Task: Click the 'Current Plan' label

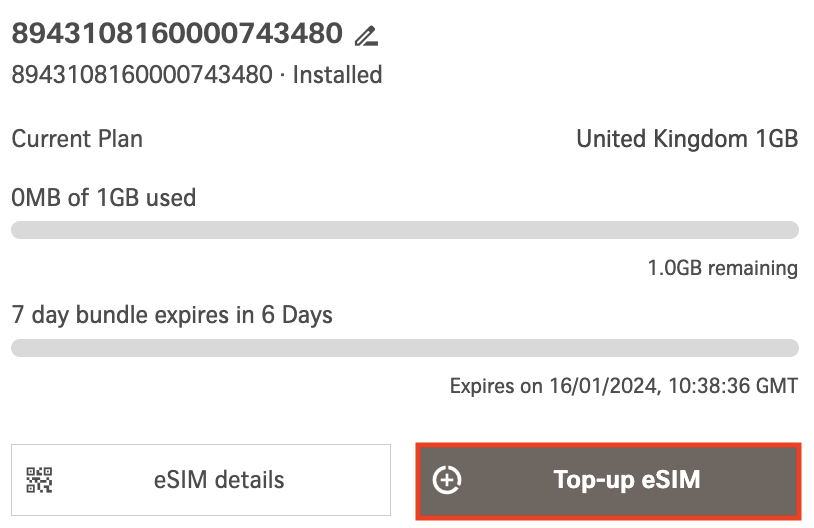Action: click(77, 139)
